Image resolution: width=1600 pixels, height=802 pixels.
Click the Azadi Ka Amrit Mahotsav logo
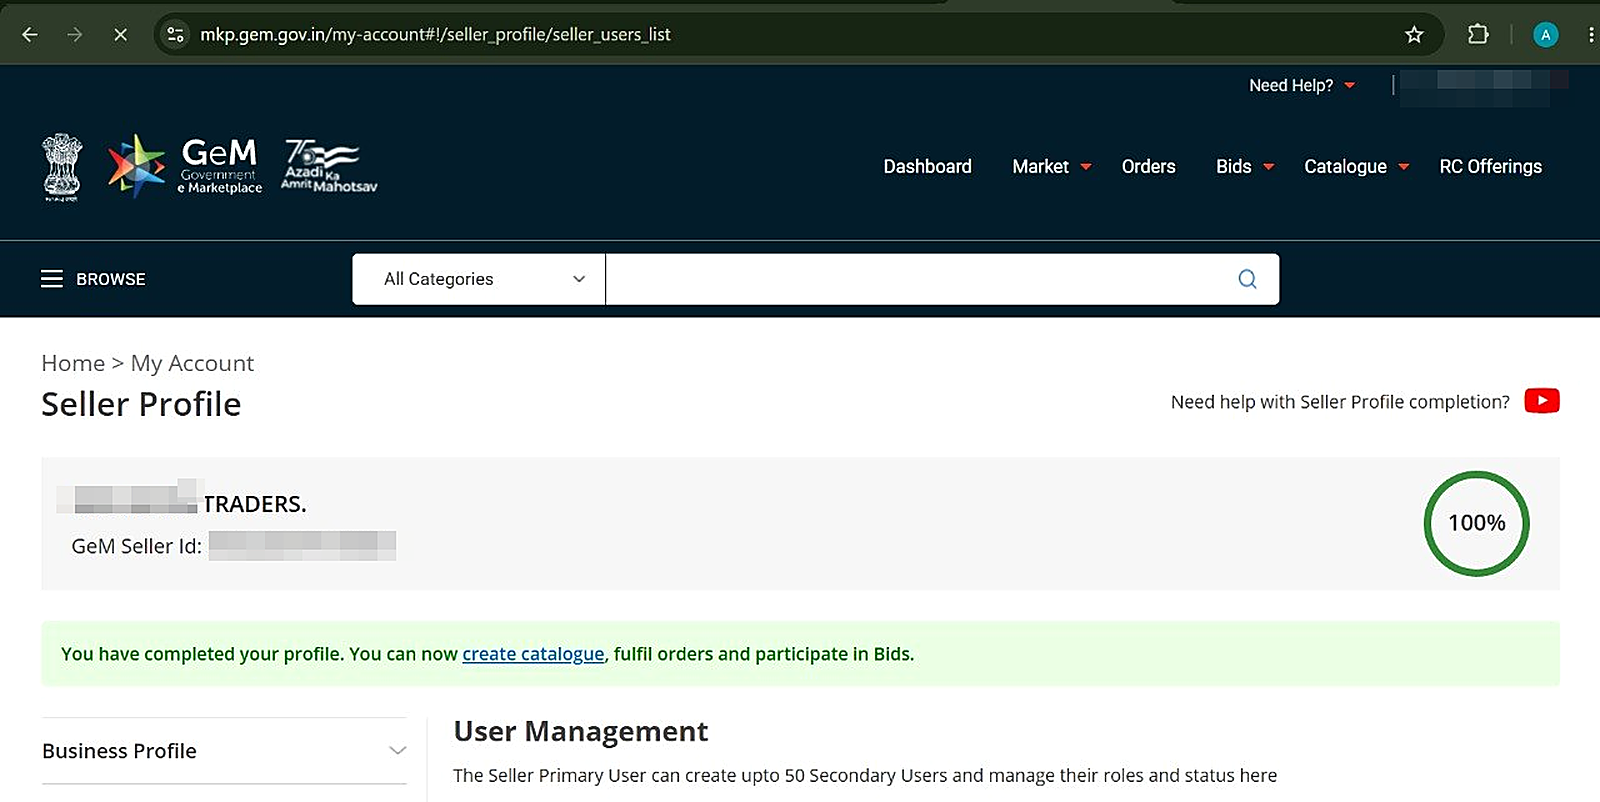[329, 166]
